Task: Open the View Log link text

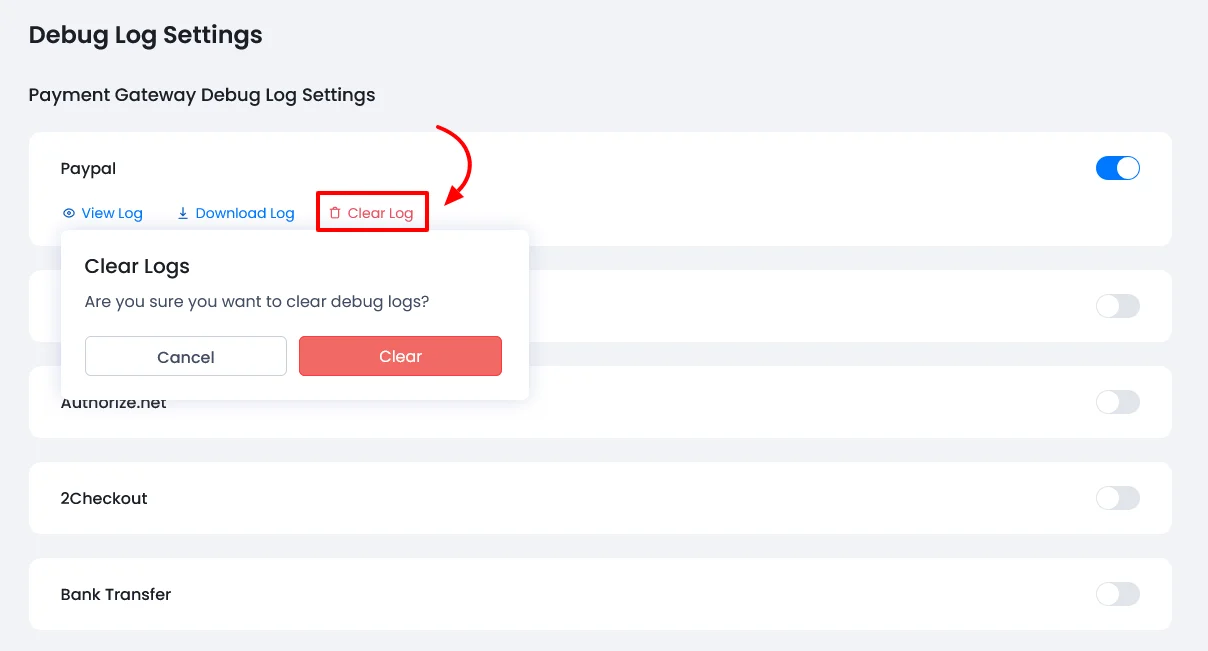Action: pos(112,213)
